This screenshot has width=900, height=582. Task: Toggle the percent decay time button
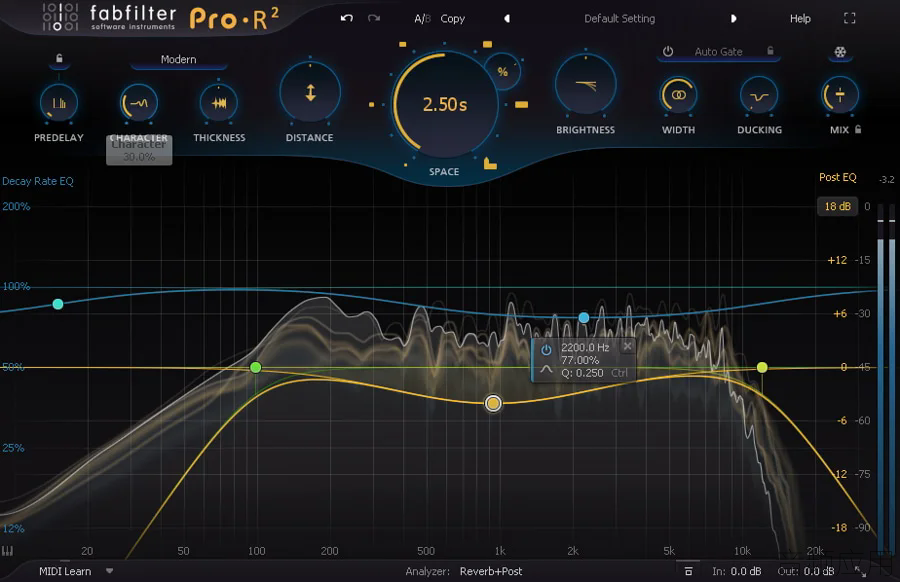[x=503, y=72]
